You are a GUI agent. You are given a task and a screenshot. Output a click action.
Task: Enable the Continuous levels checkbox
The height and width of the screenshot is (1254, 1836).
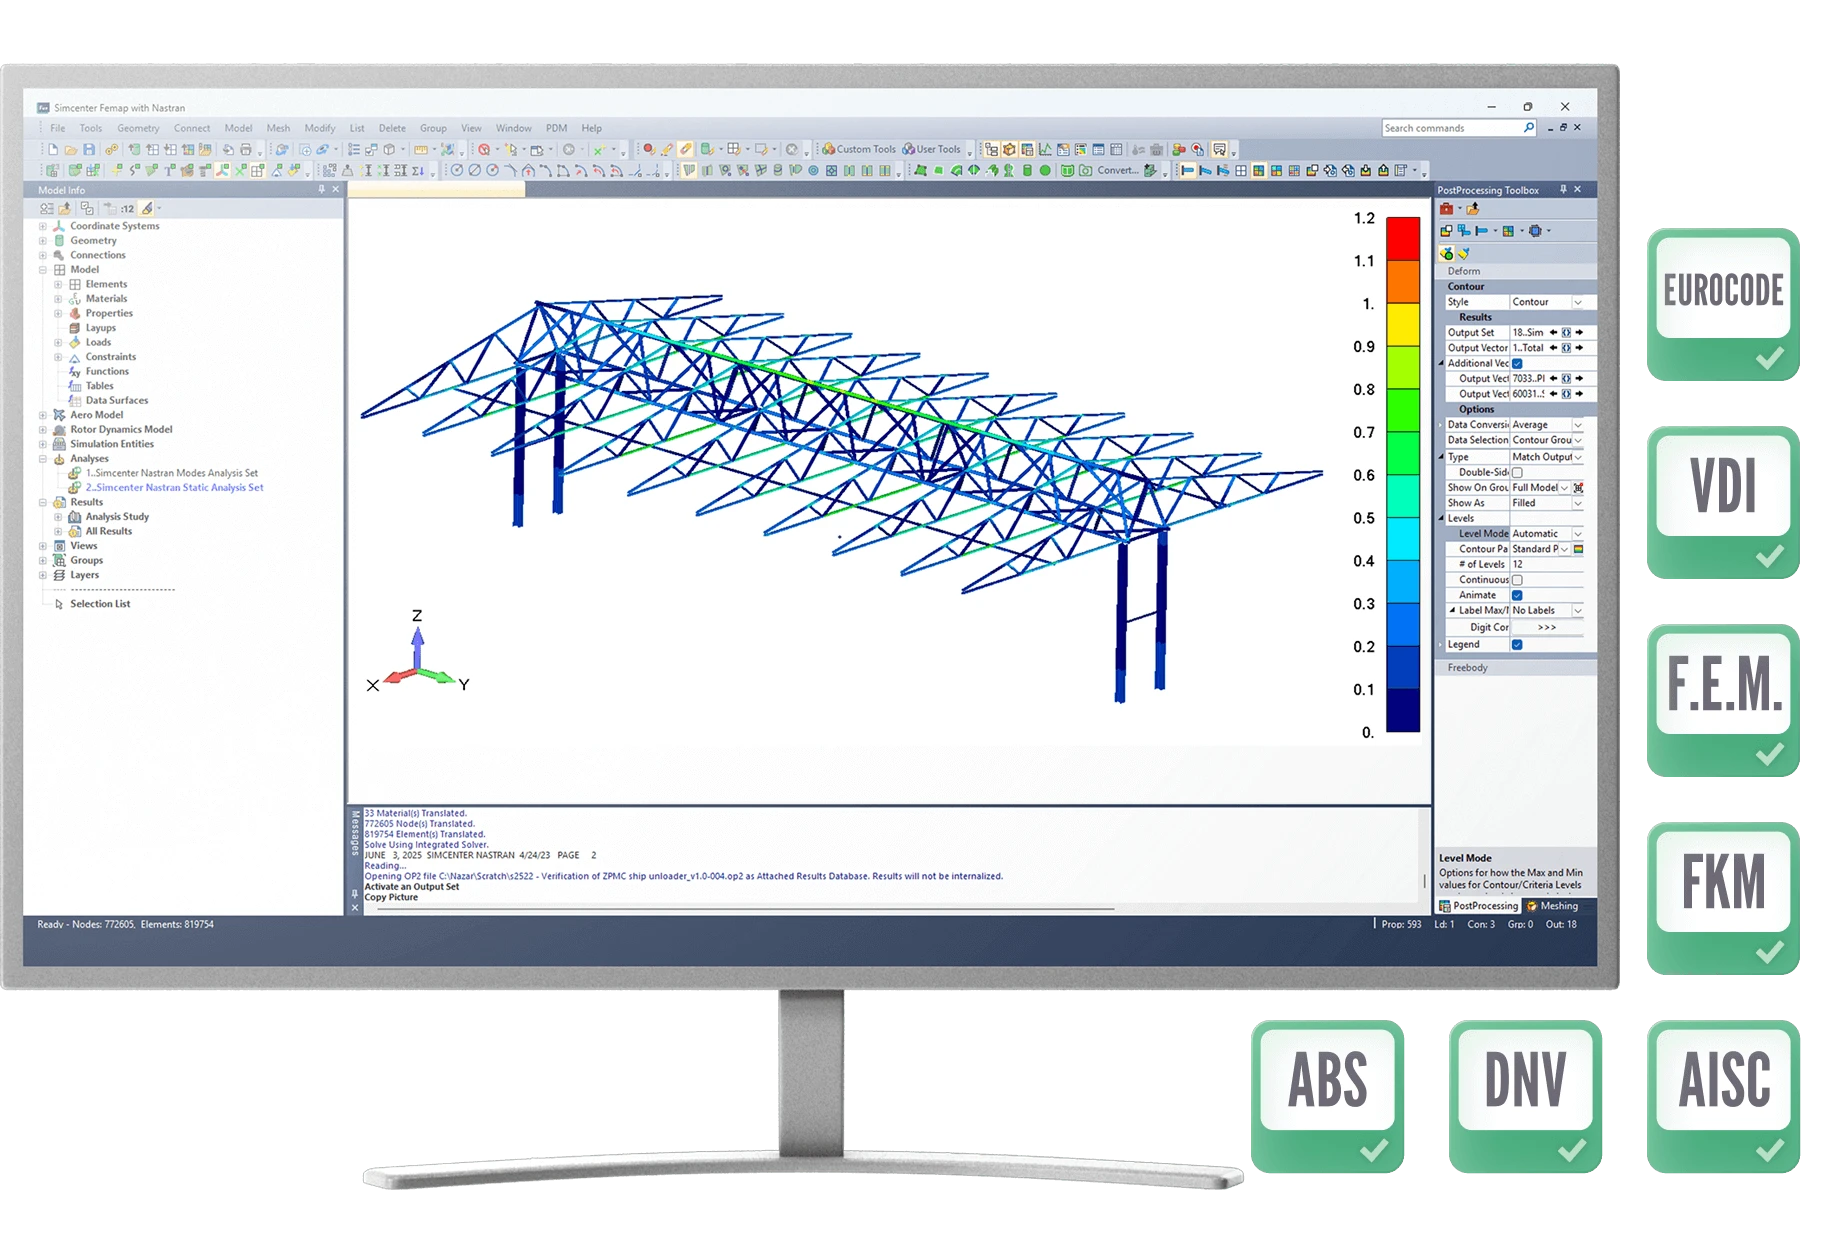point(1517,580)
